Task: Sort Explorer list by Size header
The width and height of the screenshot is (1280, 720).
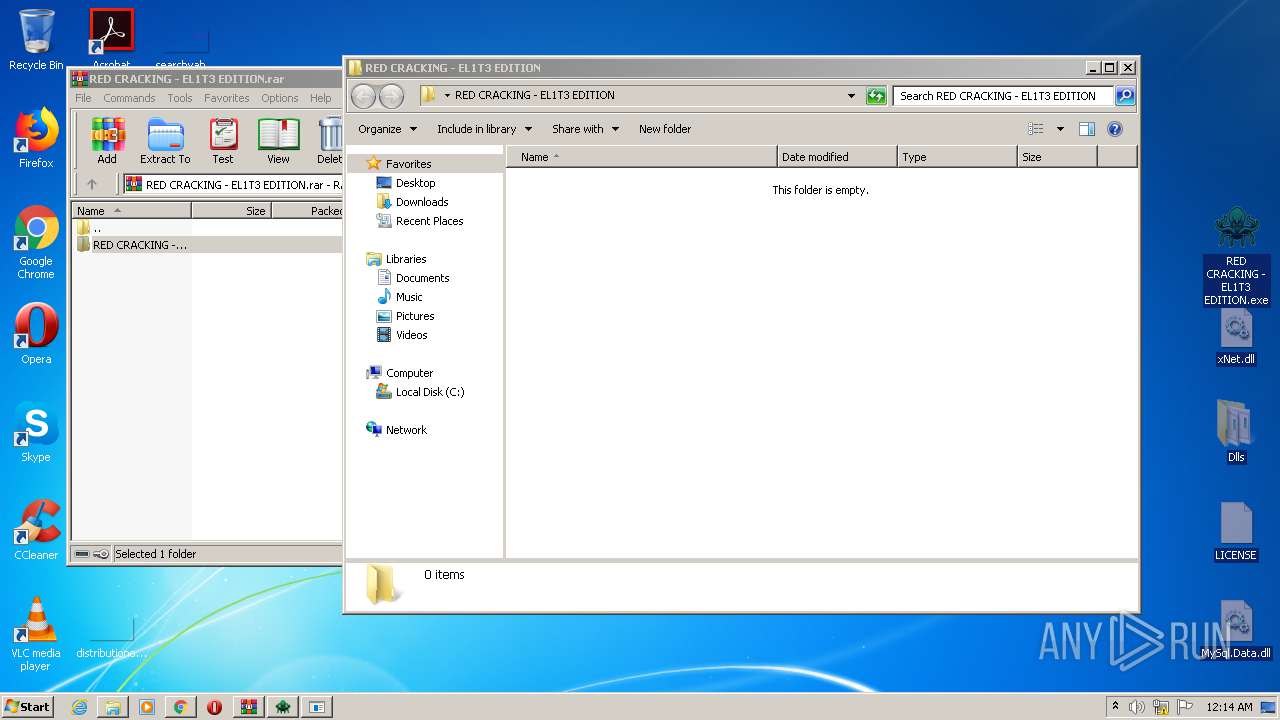Action: pos(1057,156)
